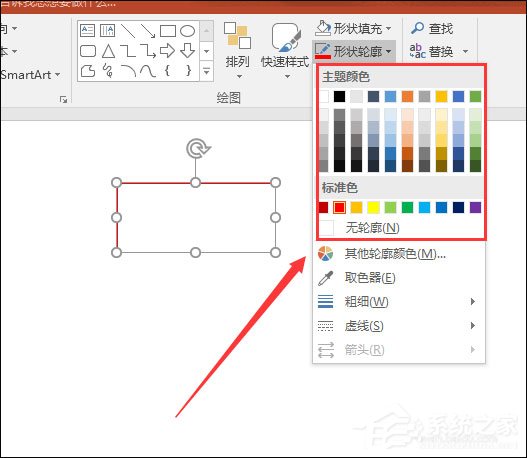
Task: Pick the yellow standard color swatch
Action: pyautogui.click(x=373, y=207)
